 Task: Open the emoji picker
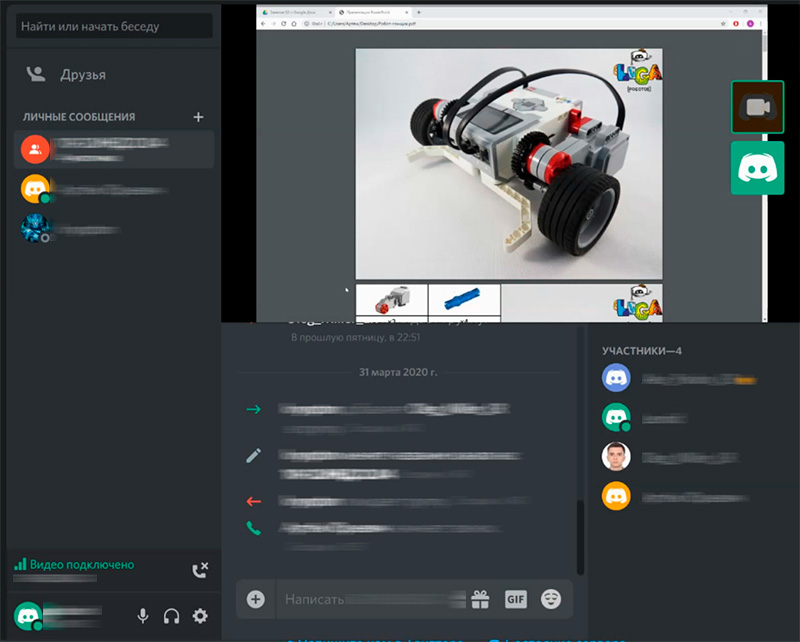point(550,599)
